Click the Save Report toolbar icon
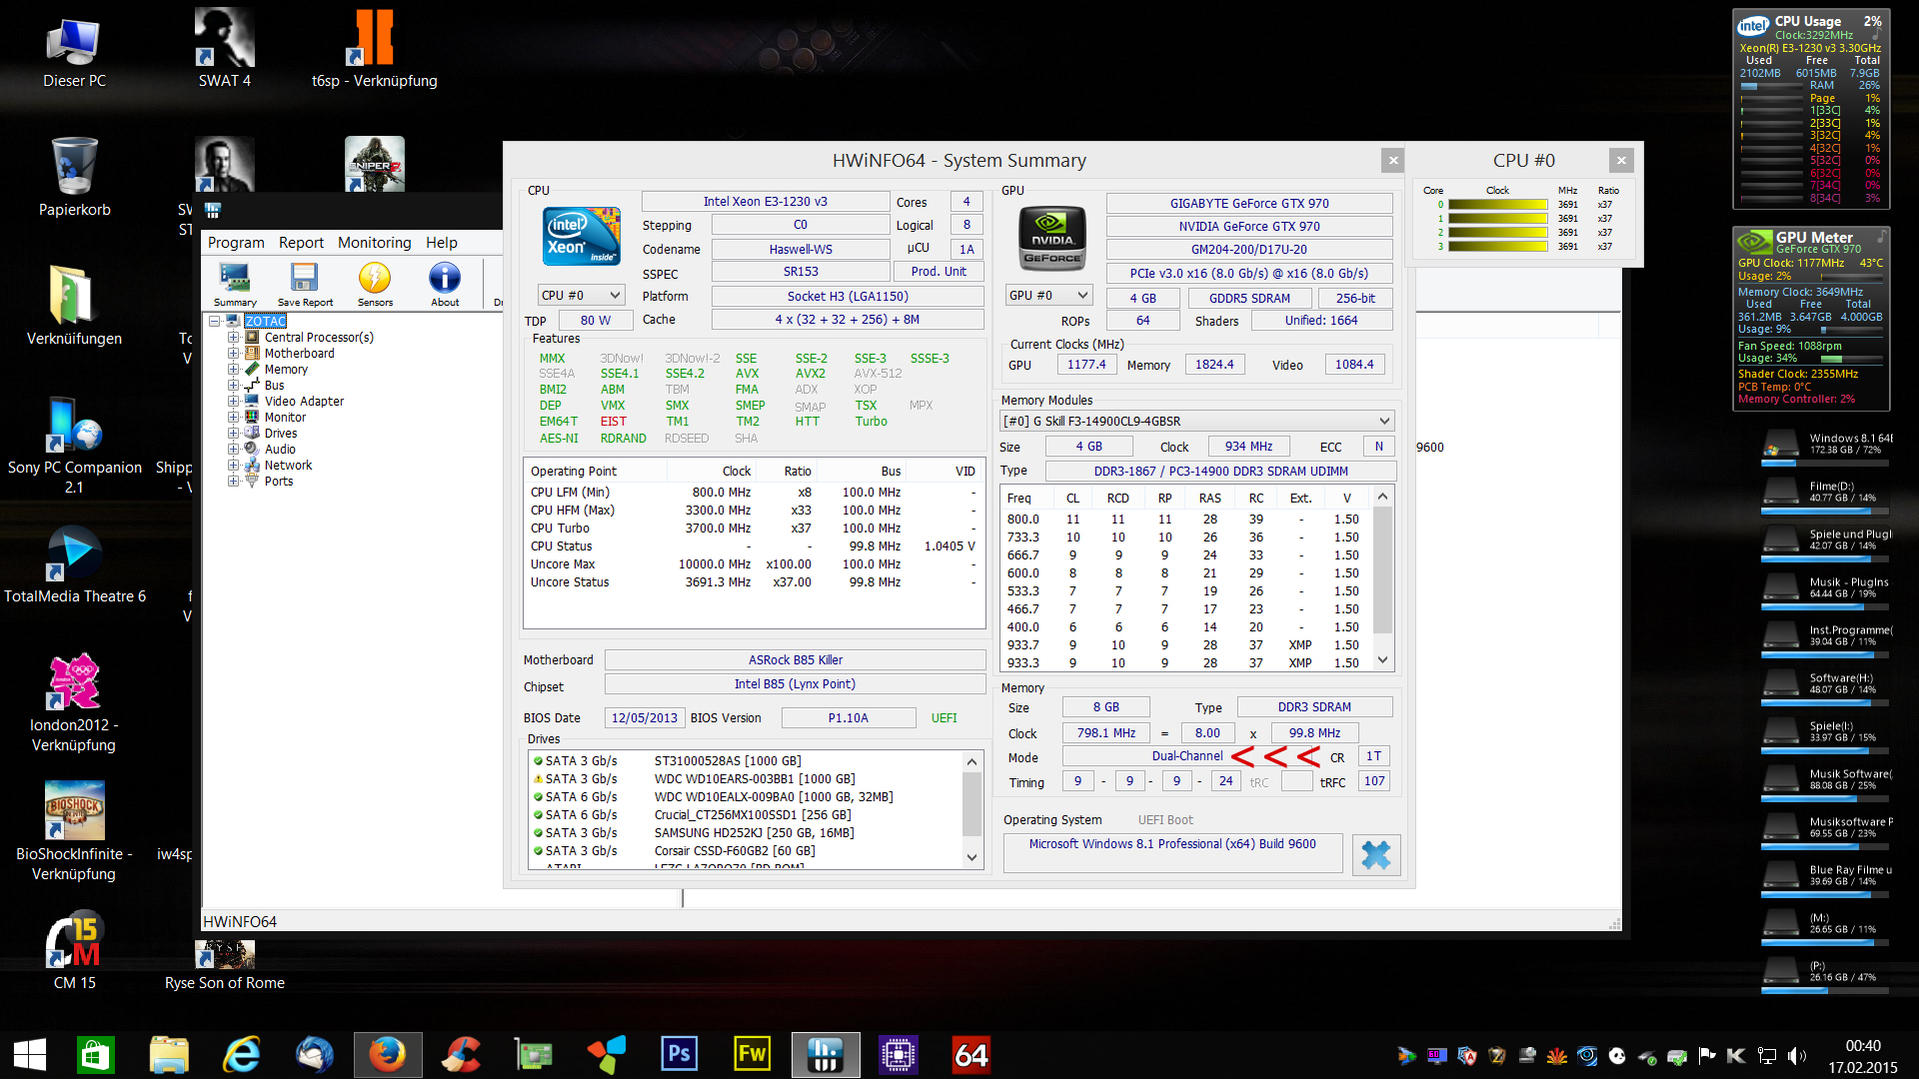 tap(304, 284)
